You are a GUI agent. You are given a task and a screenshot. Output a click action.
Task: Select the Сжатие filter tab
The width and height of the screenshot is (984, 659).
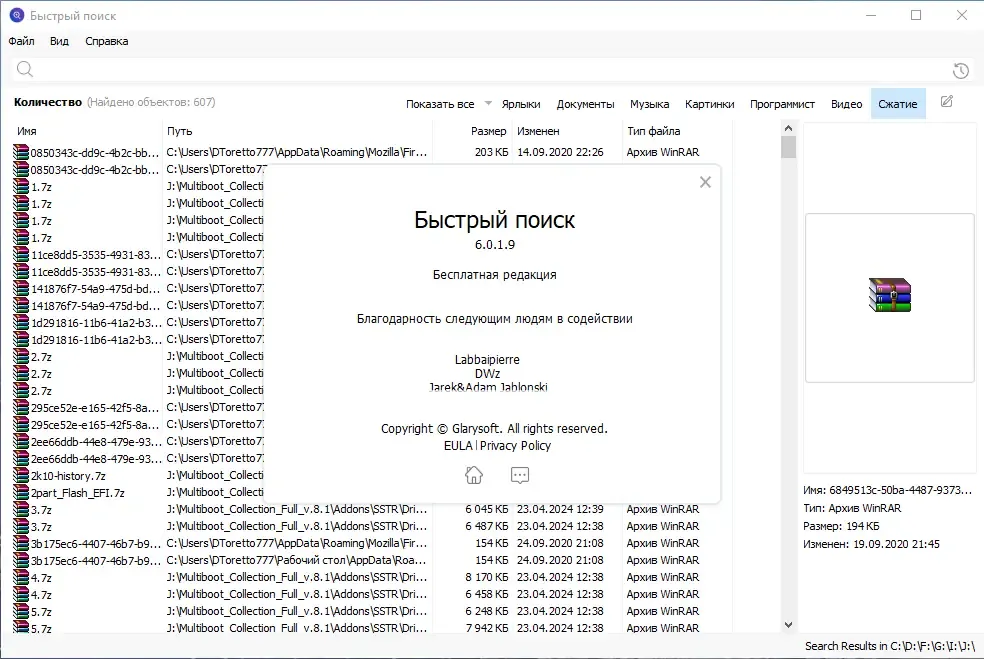898,104
